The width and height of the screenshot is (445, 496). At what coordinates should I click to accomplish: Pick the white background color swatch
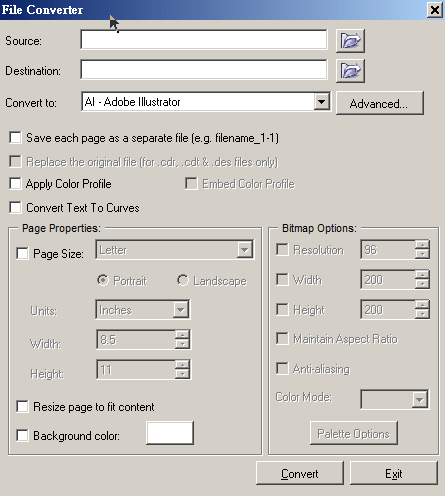pos(170,433)
